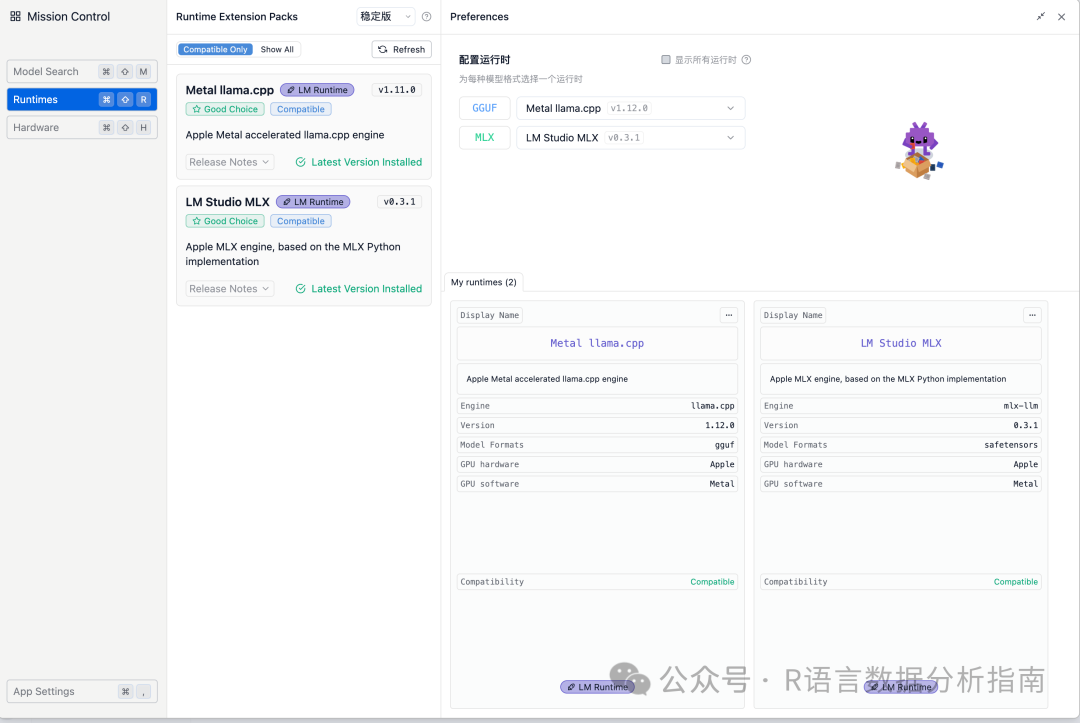Image resolution: width=1080 pixels, height=723 pixels.
Task: Expand Release Notes for Metal llama.cpp
Action: pos(229,163)
